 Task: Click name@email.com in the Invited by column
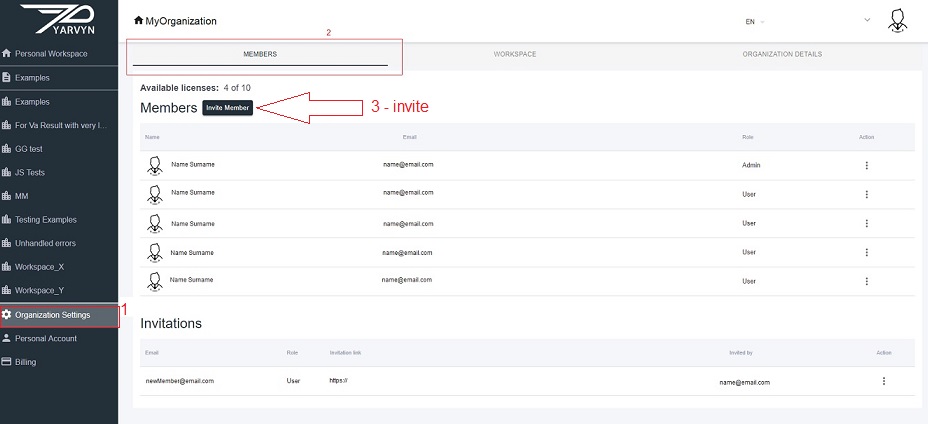[745, 383]
